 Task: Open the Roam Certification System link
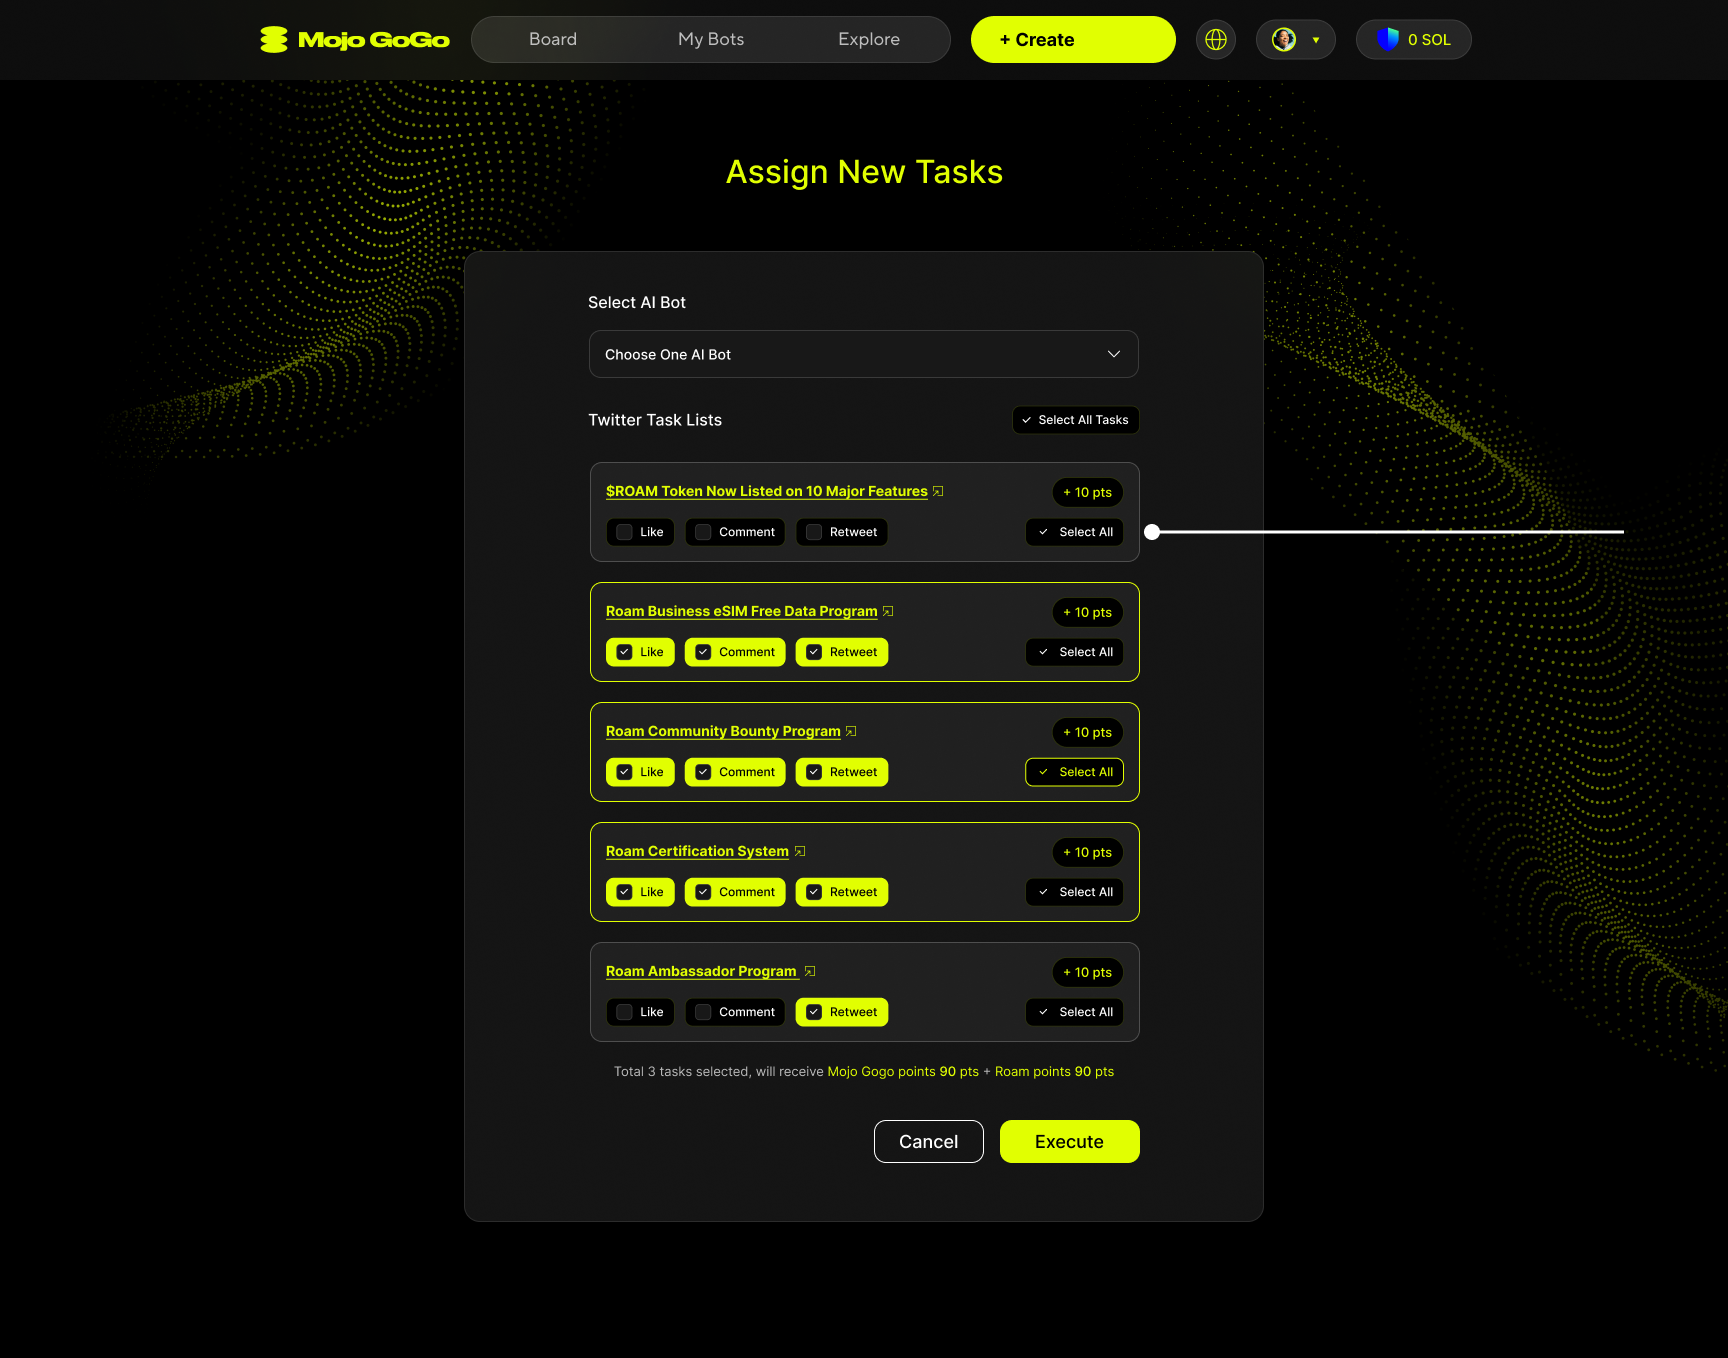[697, 851]
